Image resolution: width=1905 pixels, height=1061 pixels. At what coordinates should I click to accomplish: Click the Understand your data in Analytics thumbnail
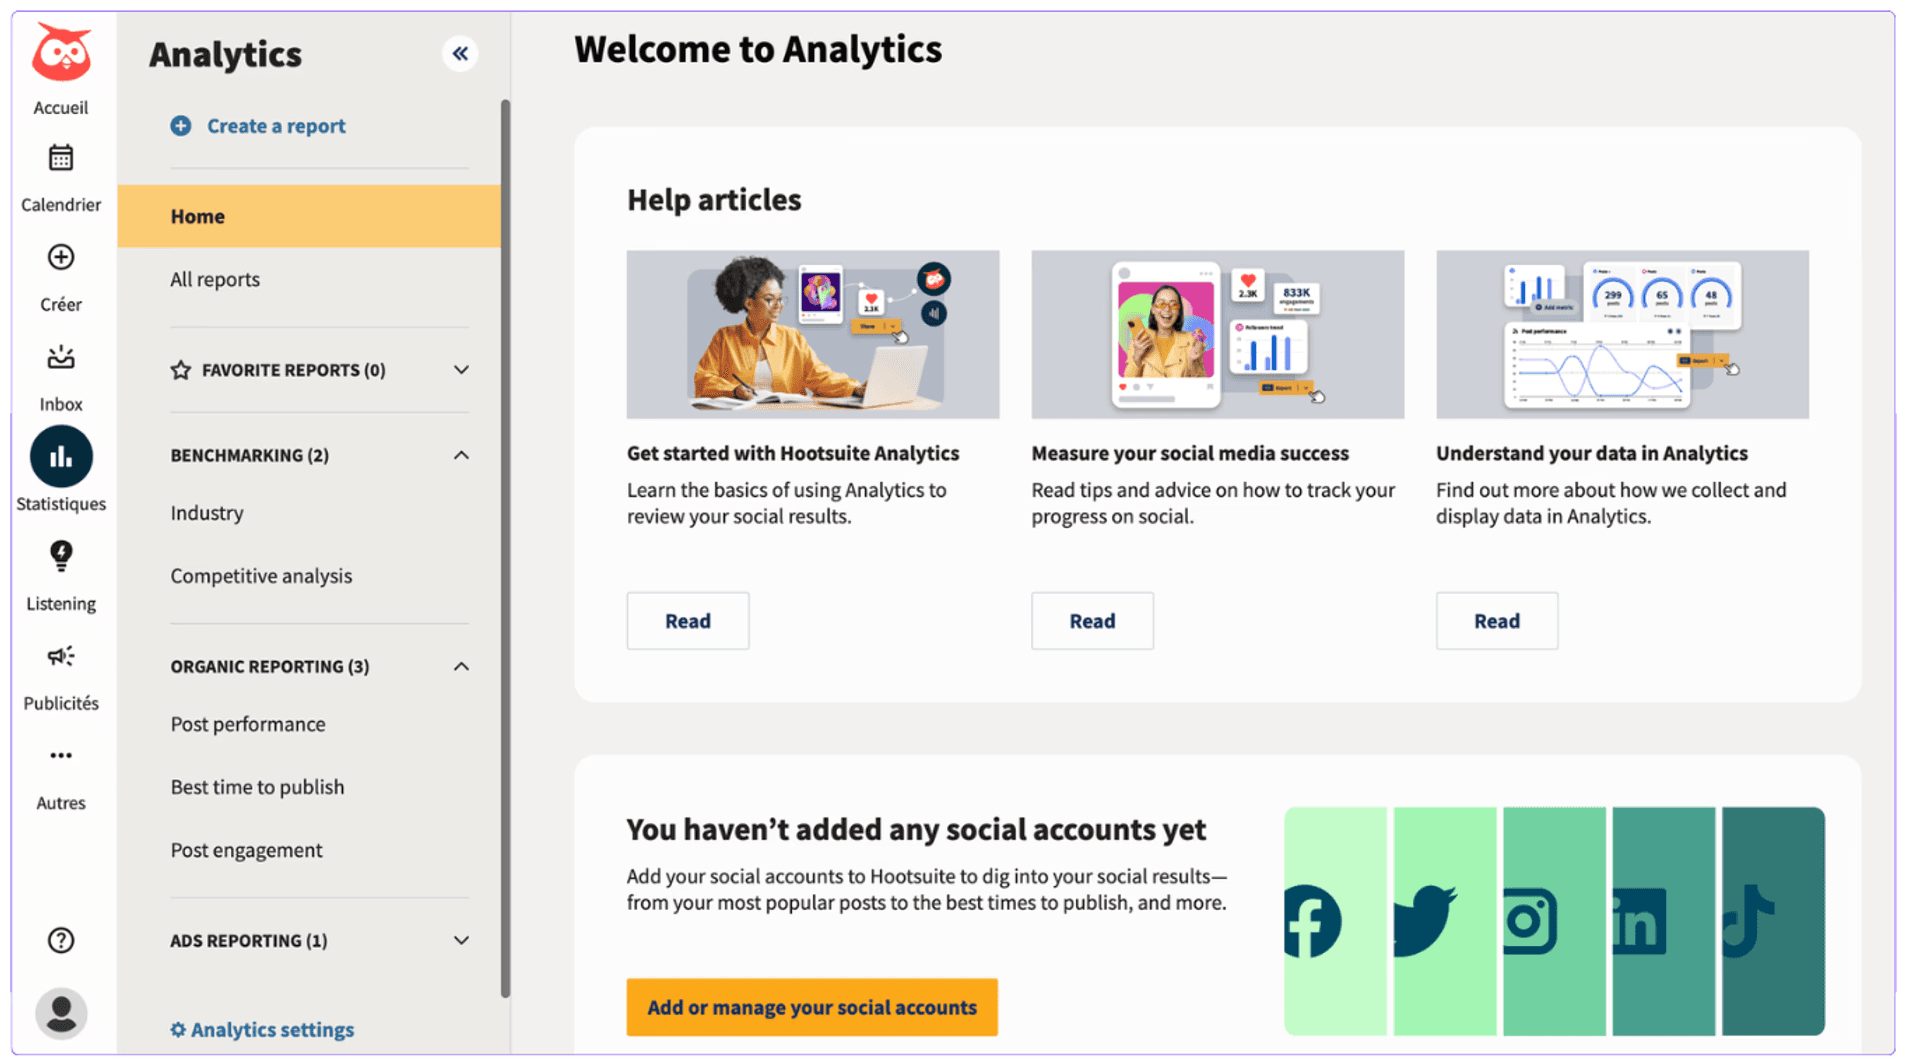1622,334
